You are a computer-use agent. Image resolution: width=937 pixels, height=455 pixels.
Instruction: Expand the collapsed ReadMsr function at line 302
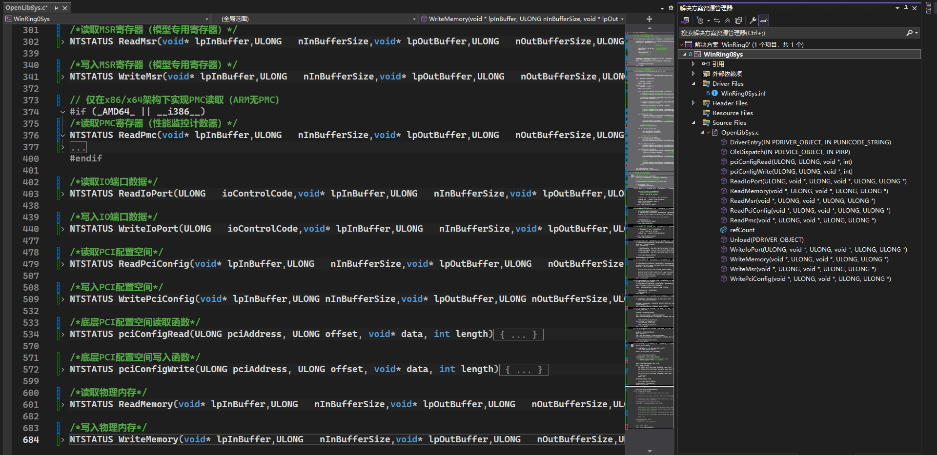pos(64,41)
